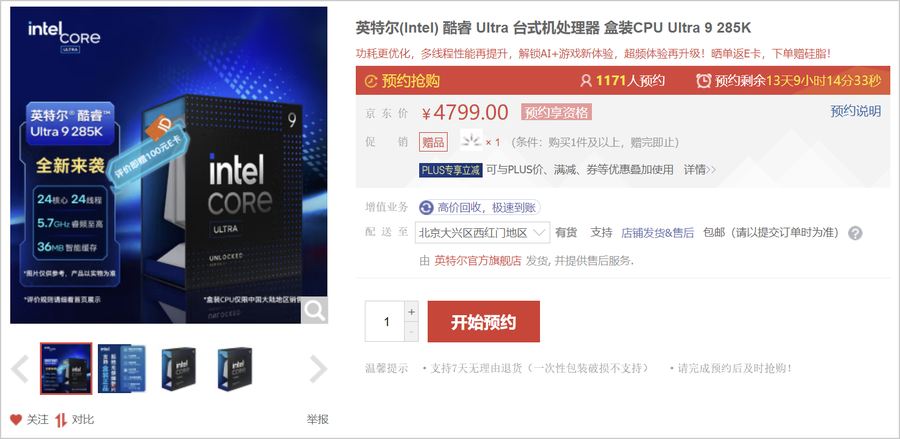900x439 pixels.
Task: Click the main product image
Action: (x=169, y=165)
